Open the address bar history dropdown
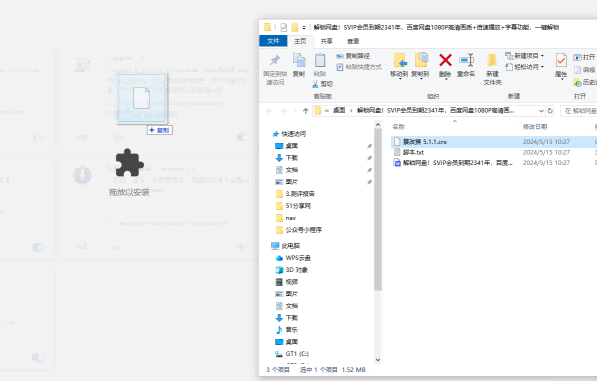The height and width of the screenshot is (381, 597). tap(541, 111)
